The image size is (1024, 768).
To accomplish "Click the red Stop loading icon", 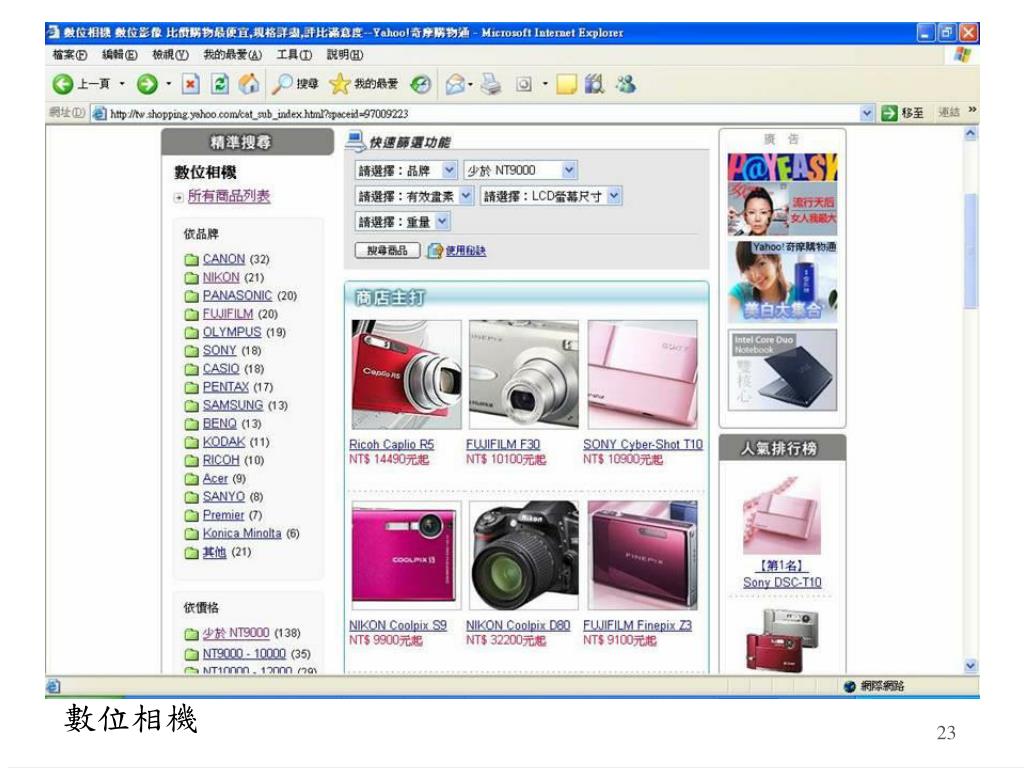I will tap(191, 84).
